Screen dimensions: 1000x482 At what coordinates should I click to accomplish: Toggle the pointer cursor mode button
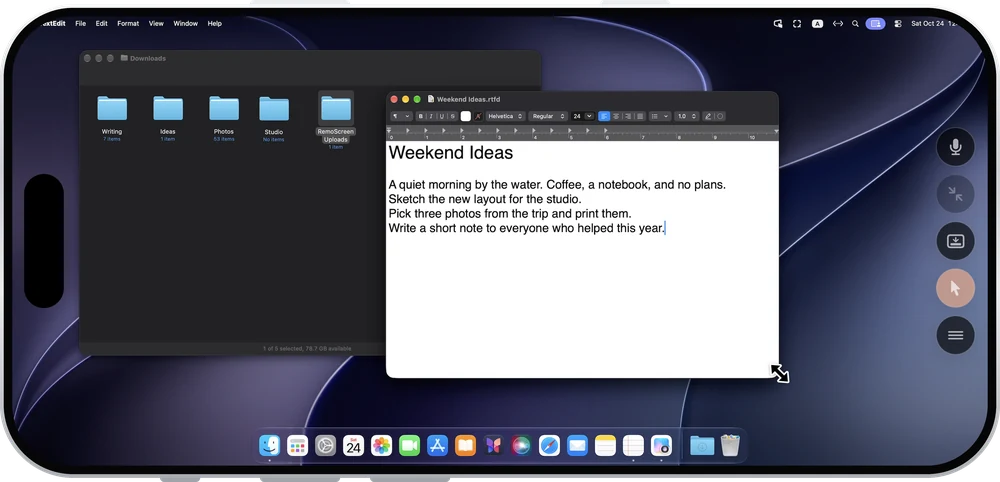(x=955, y=288)
